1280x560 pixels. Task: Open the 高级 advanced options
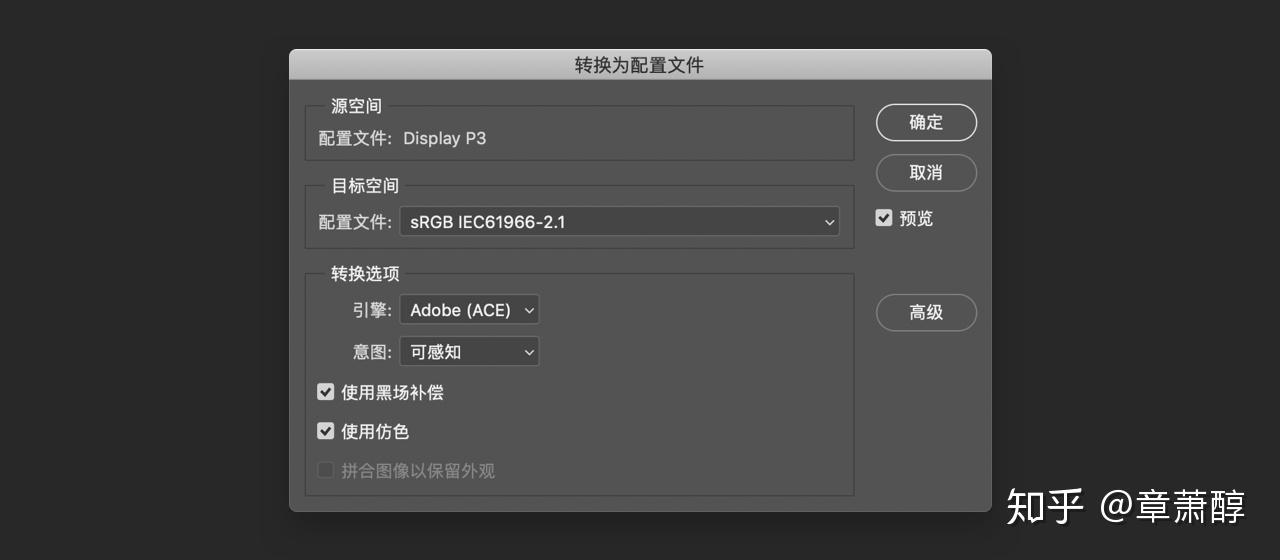point(926,312)
